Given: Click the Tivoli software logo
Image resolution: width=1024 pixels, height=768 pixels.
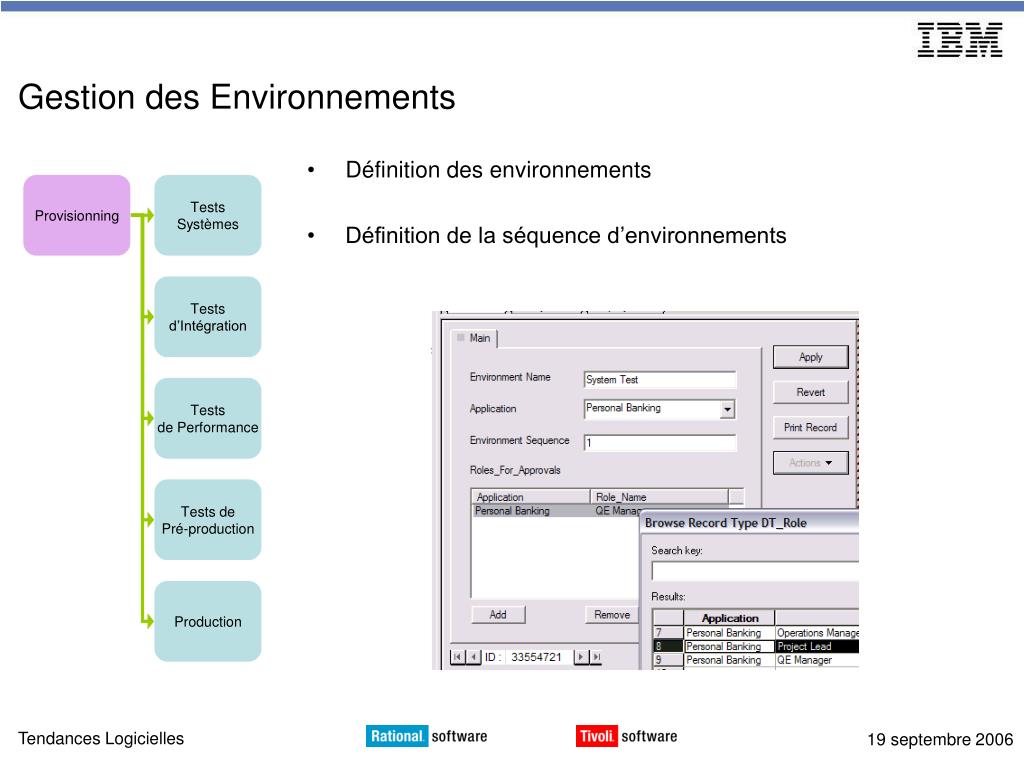Looking at the screenshot, I should pyautogui.click(x=626, y=736).
